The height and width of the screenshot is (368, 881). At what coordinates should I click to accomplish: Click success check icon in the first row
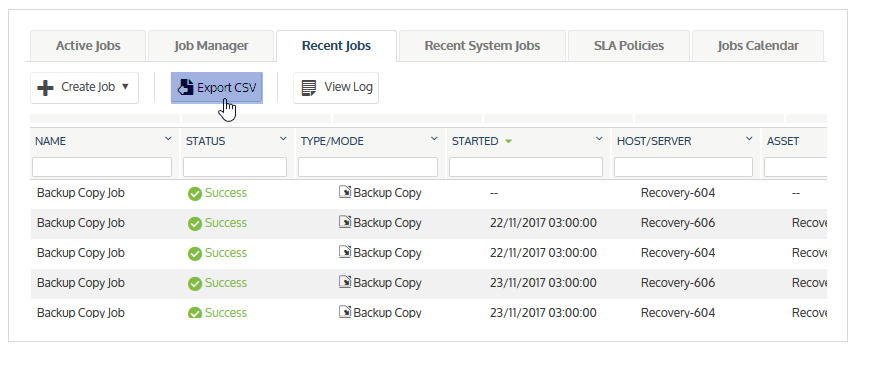(x=195, y=194)
